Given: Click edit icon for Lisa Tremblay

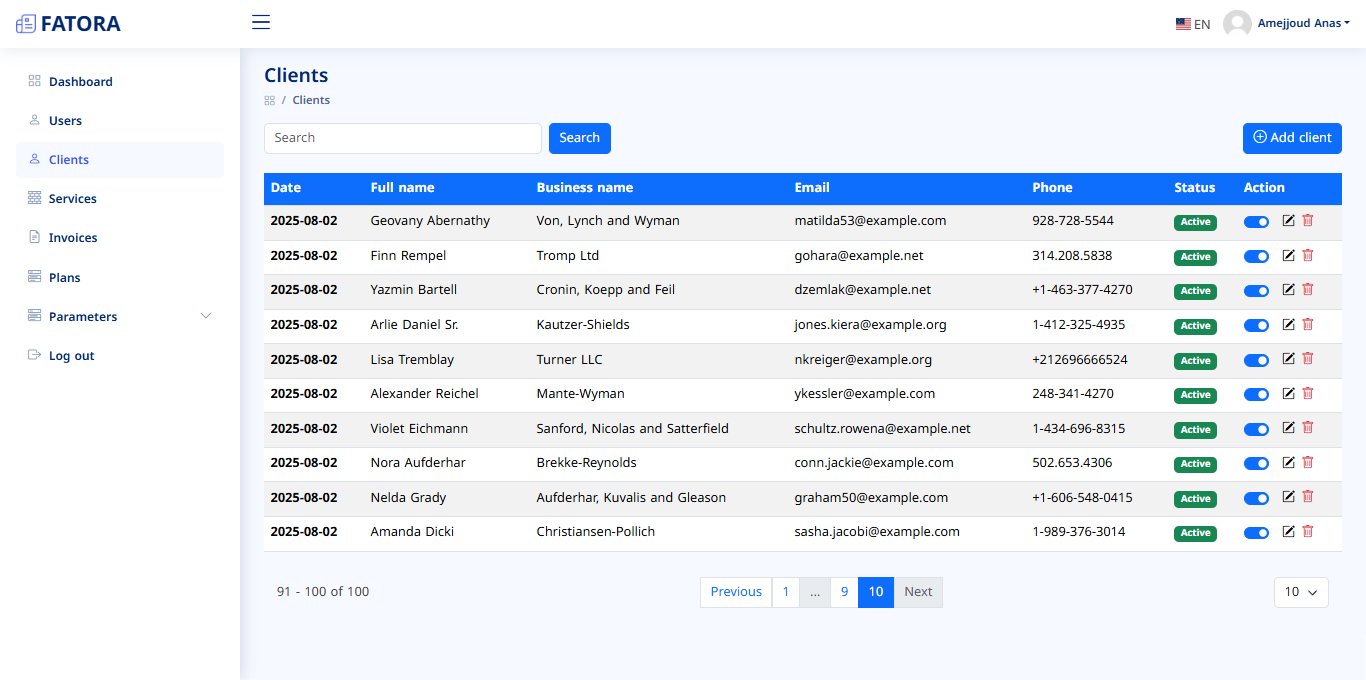Looking at the screenshot, I should pyautogui.click(x=1288, y=359).
